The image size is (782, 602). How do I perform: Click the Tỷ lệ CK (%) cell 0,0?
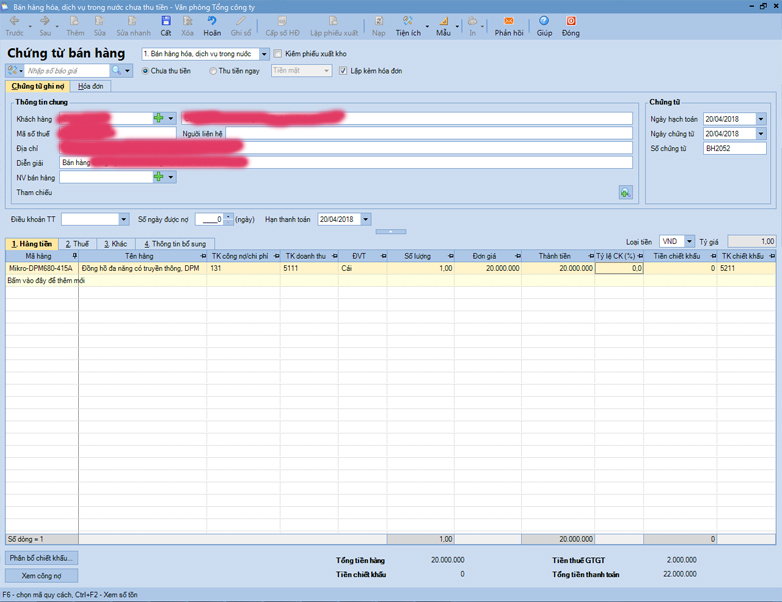(x=619, y=268)
